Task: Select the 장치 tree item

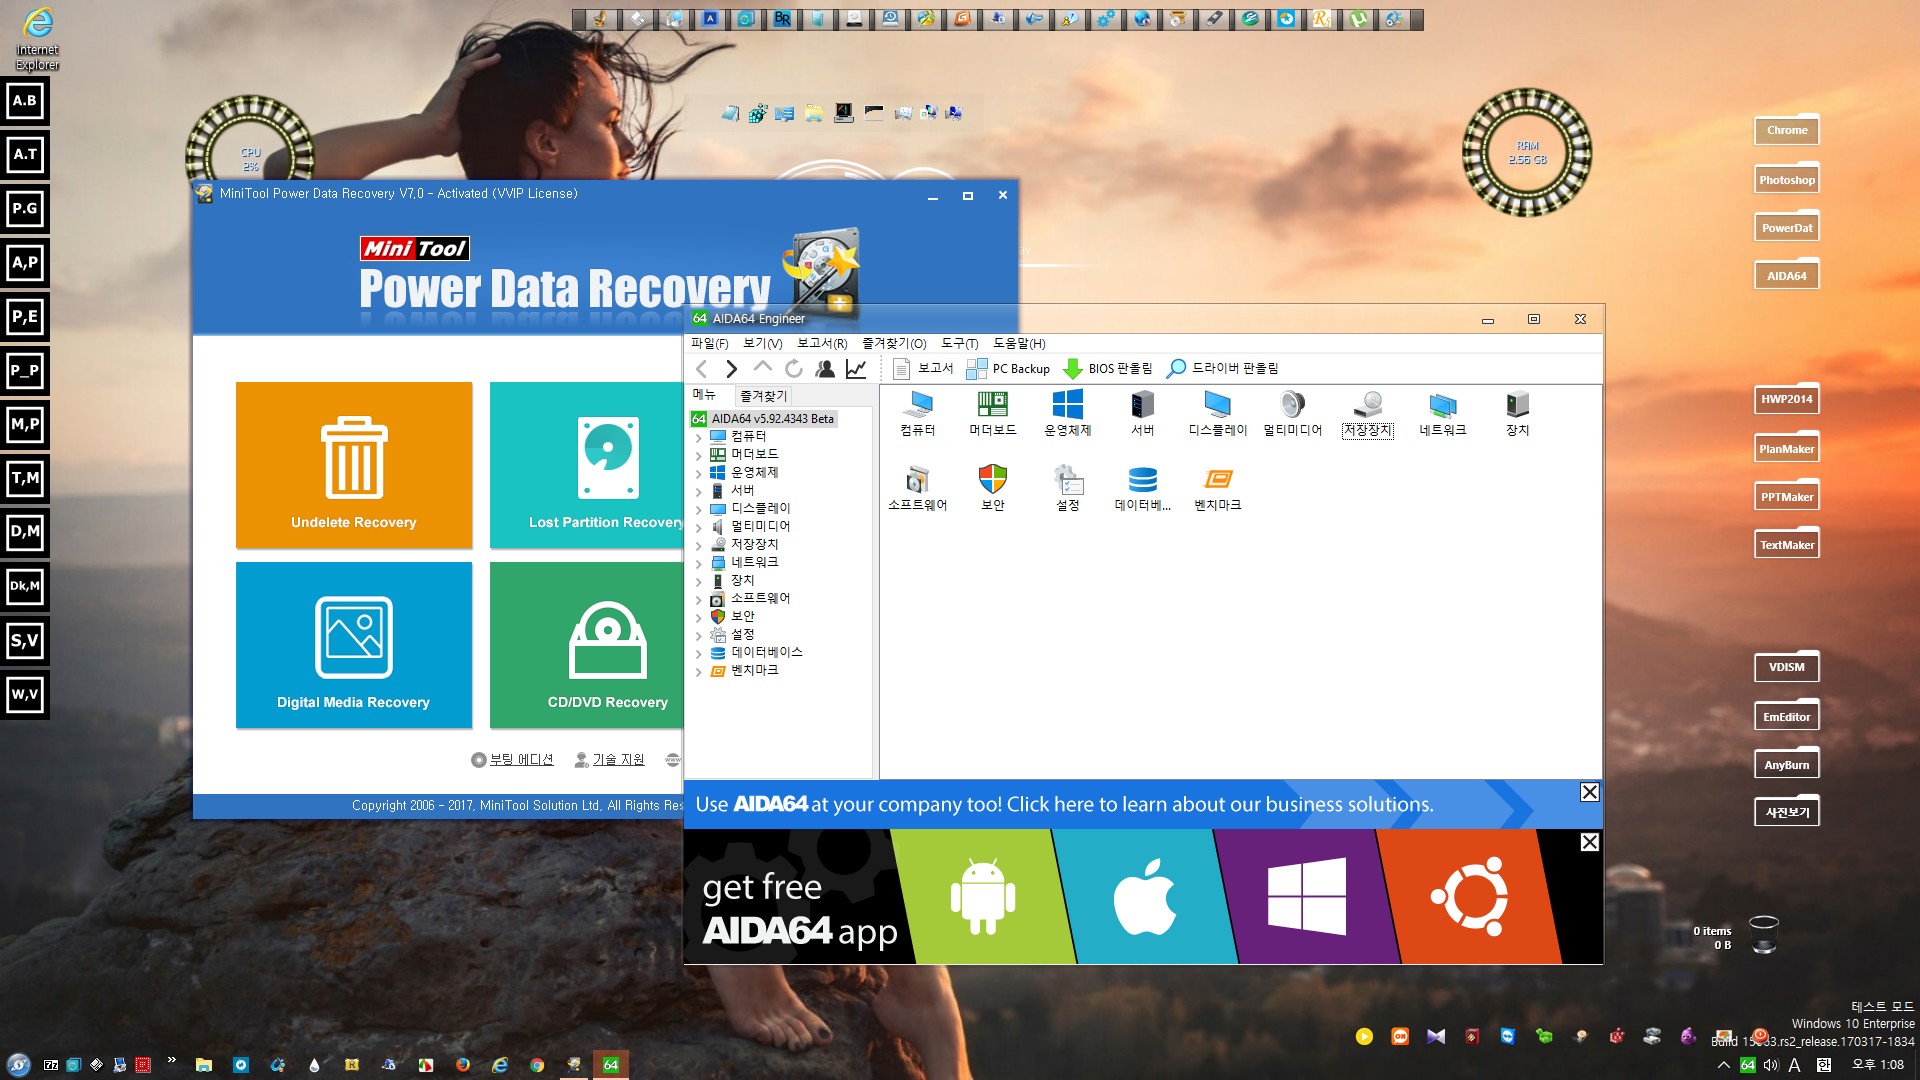Action: (x=742, y=581)
